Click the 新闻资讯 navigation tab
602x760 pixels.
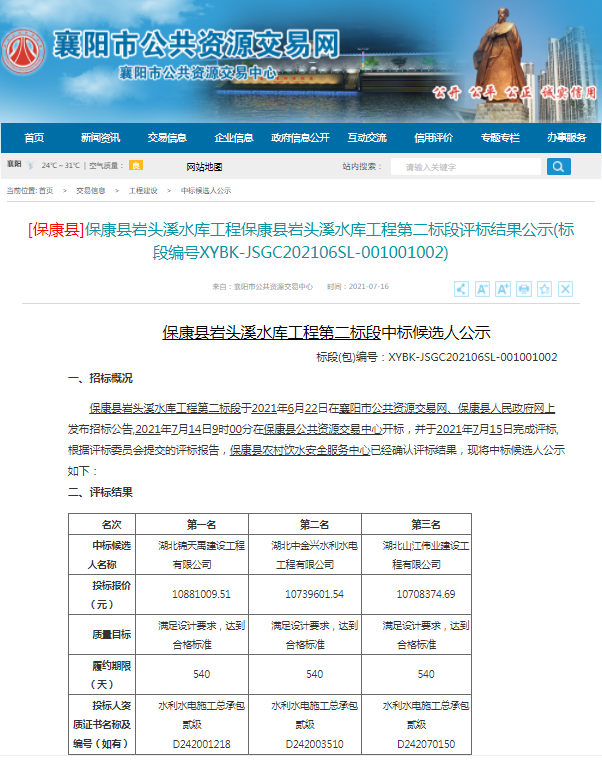[x=100, y=137]
